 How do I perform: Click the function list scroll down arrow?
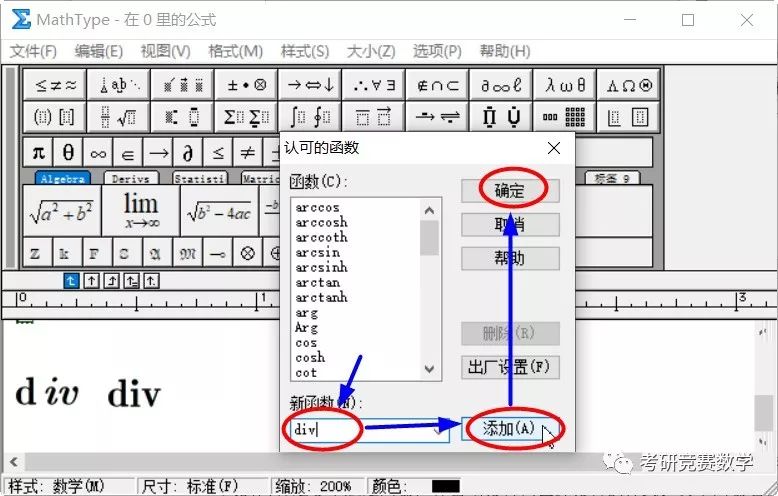(430, 369)
